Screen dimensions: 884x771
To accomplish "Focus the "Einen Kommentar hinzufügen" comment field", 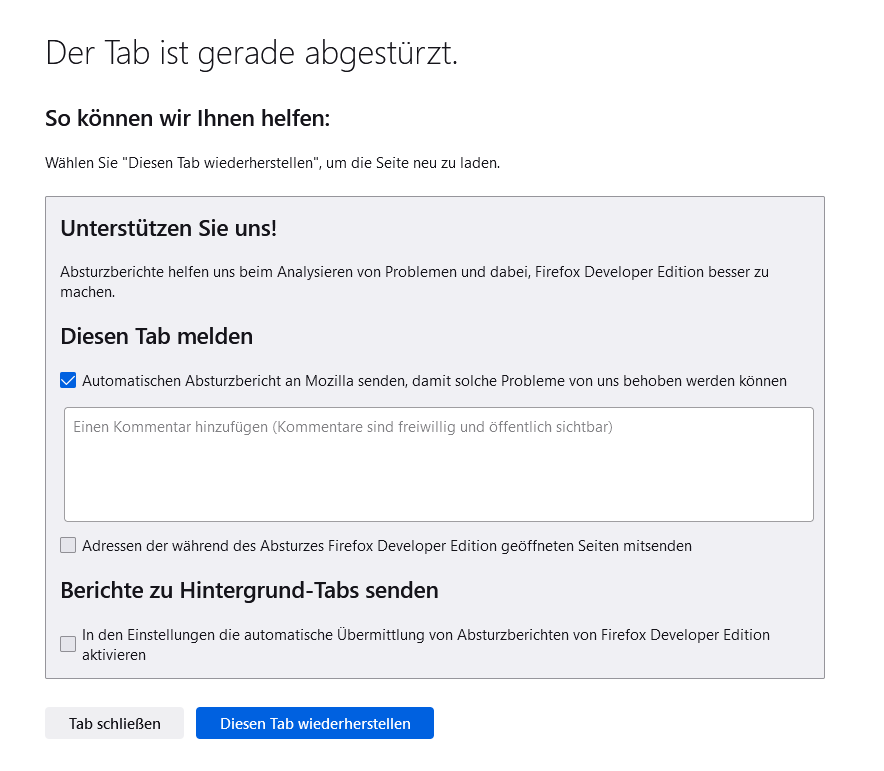I will [438, 464].
